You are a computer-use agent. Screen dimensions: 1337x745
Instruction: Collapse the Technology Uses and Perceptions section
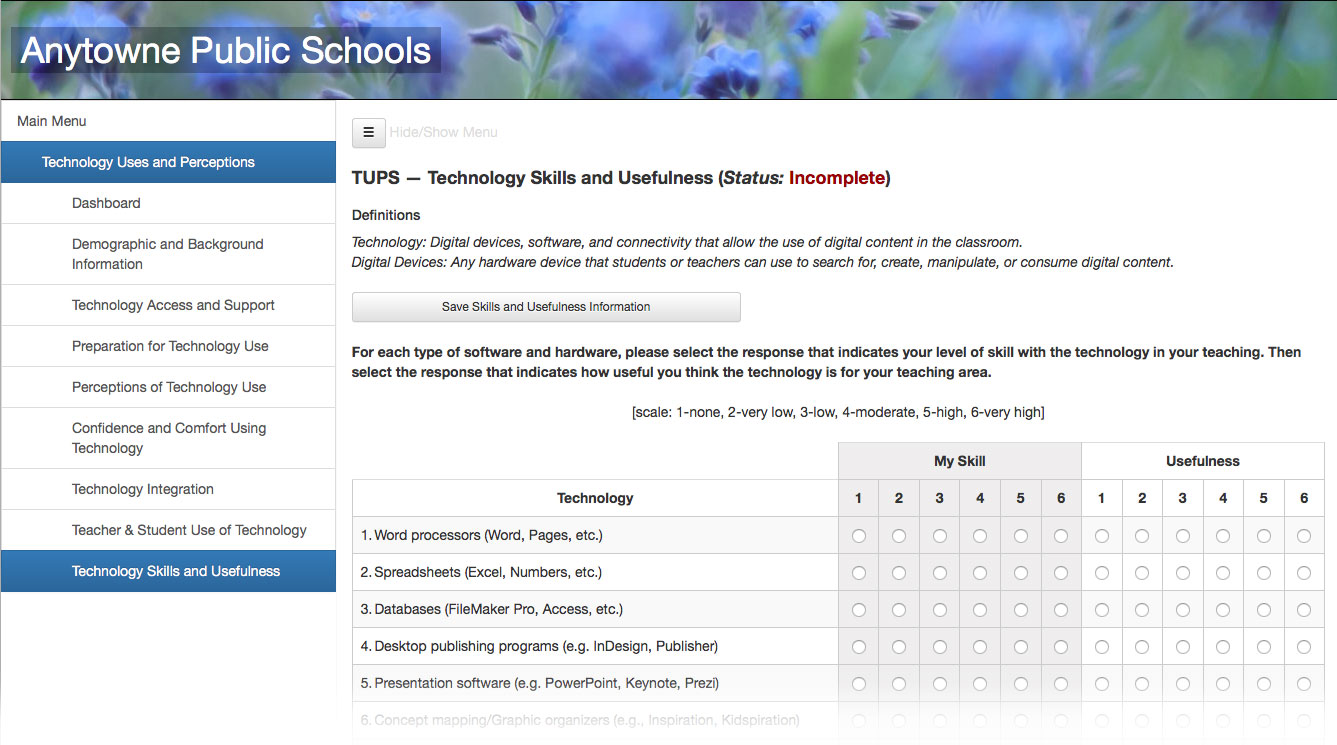point(148,162)
